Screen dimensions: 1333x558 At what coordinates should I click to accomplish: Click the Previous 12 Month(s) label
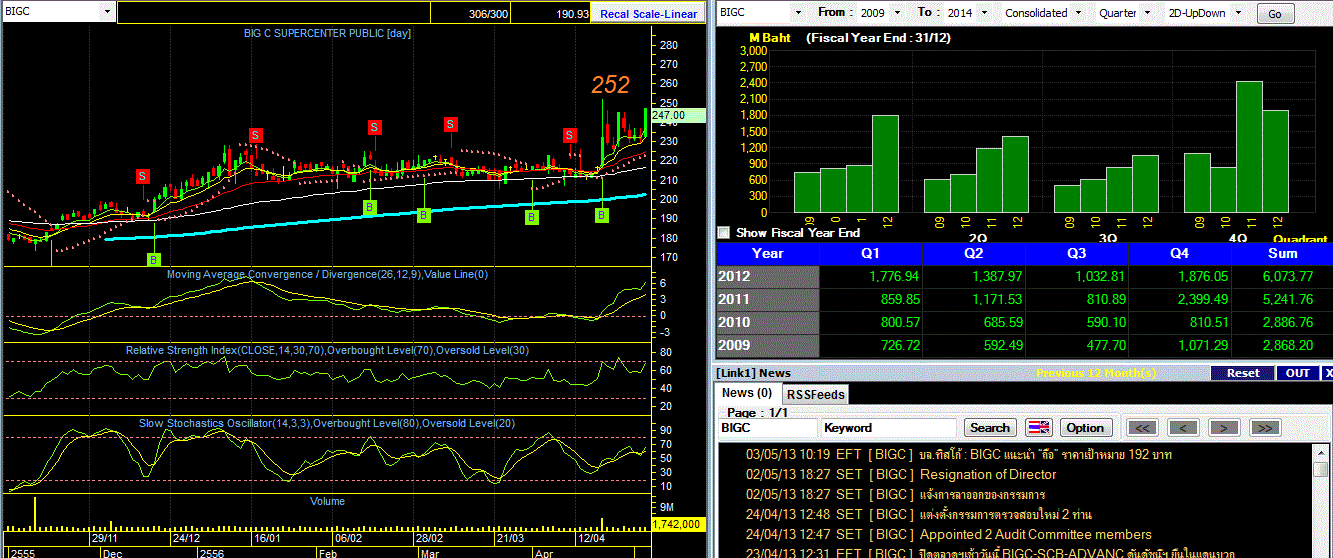[1096, 373]
